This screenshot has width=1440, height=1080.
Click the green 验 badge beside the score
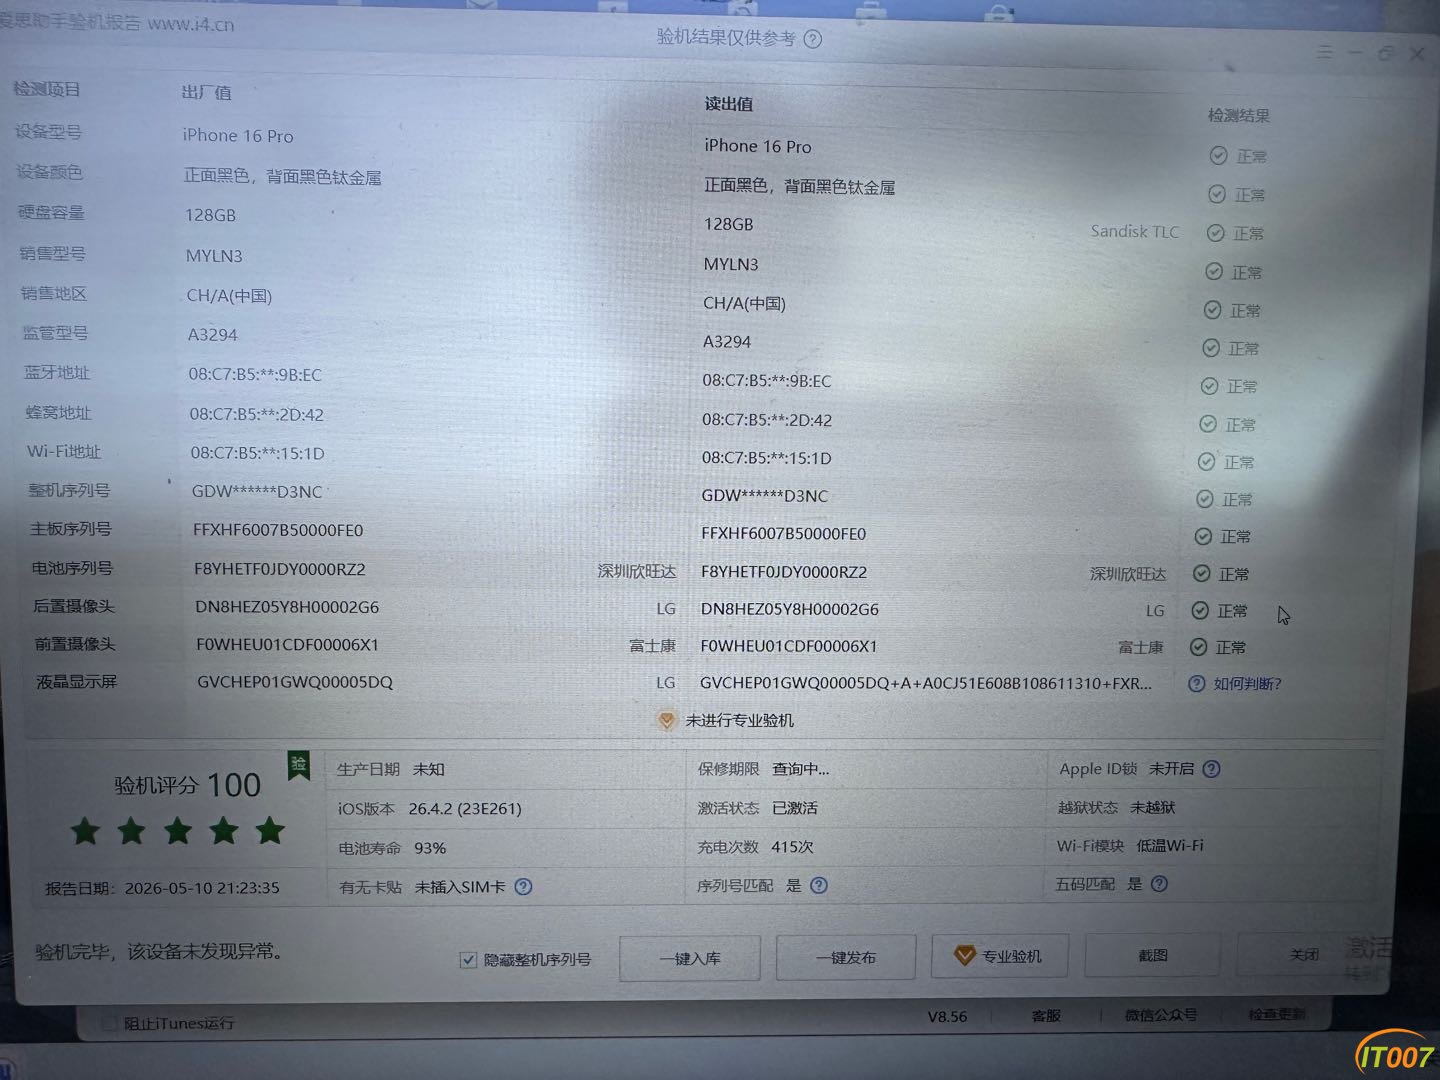tap(298, 766)
